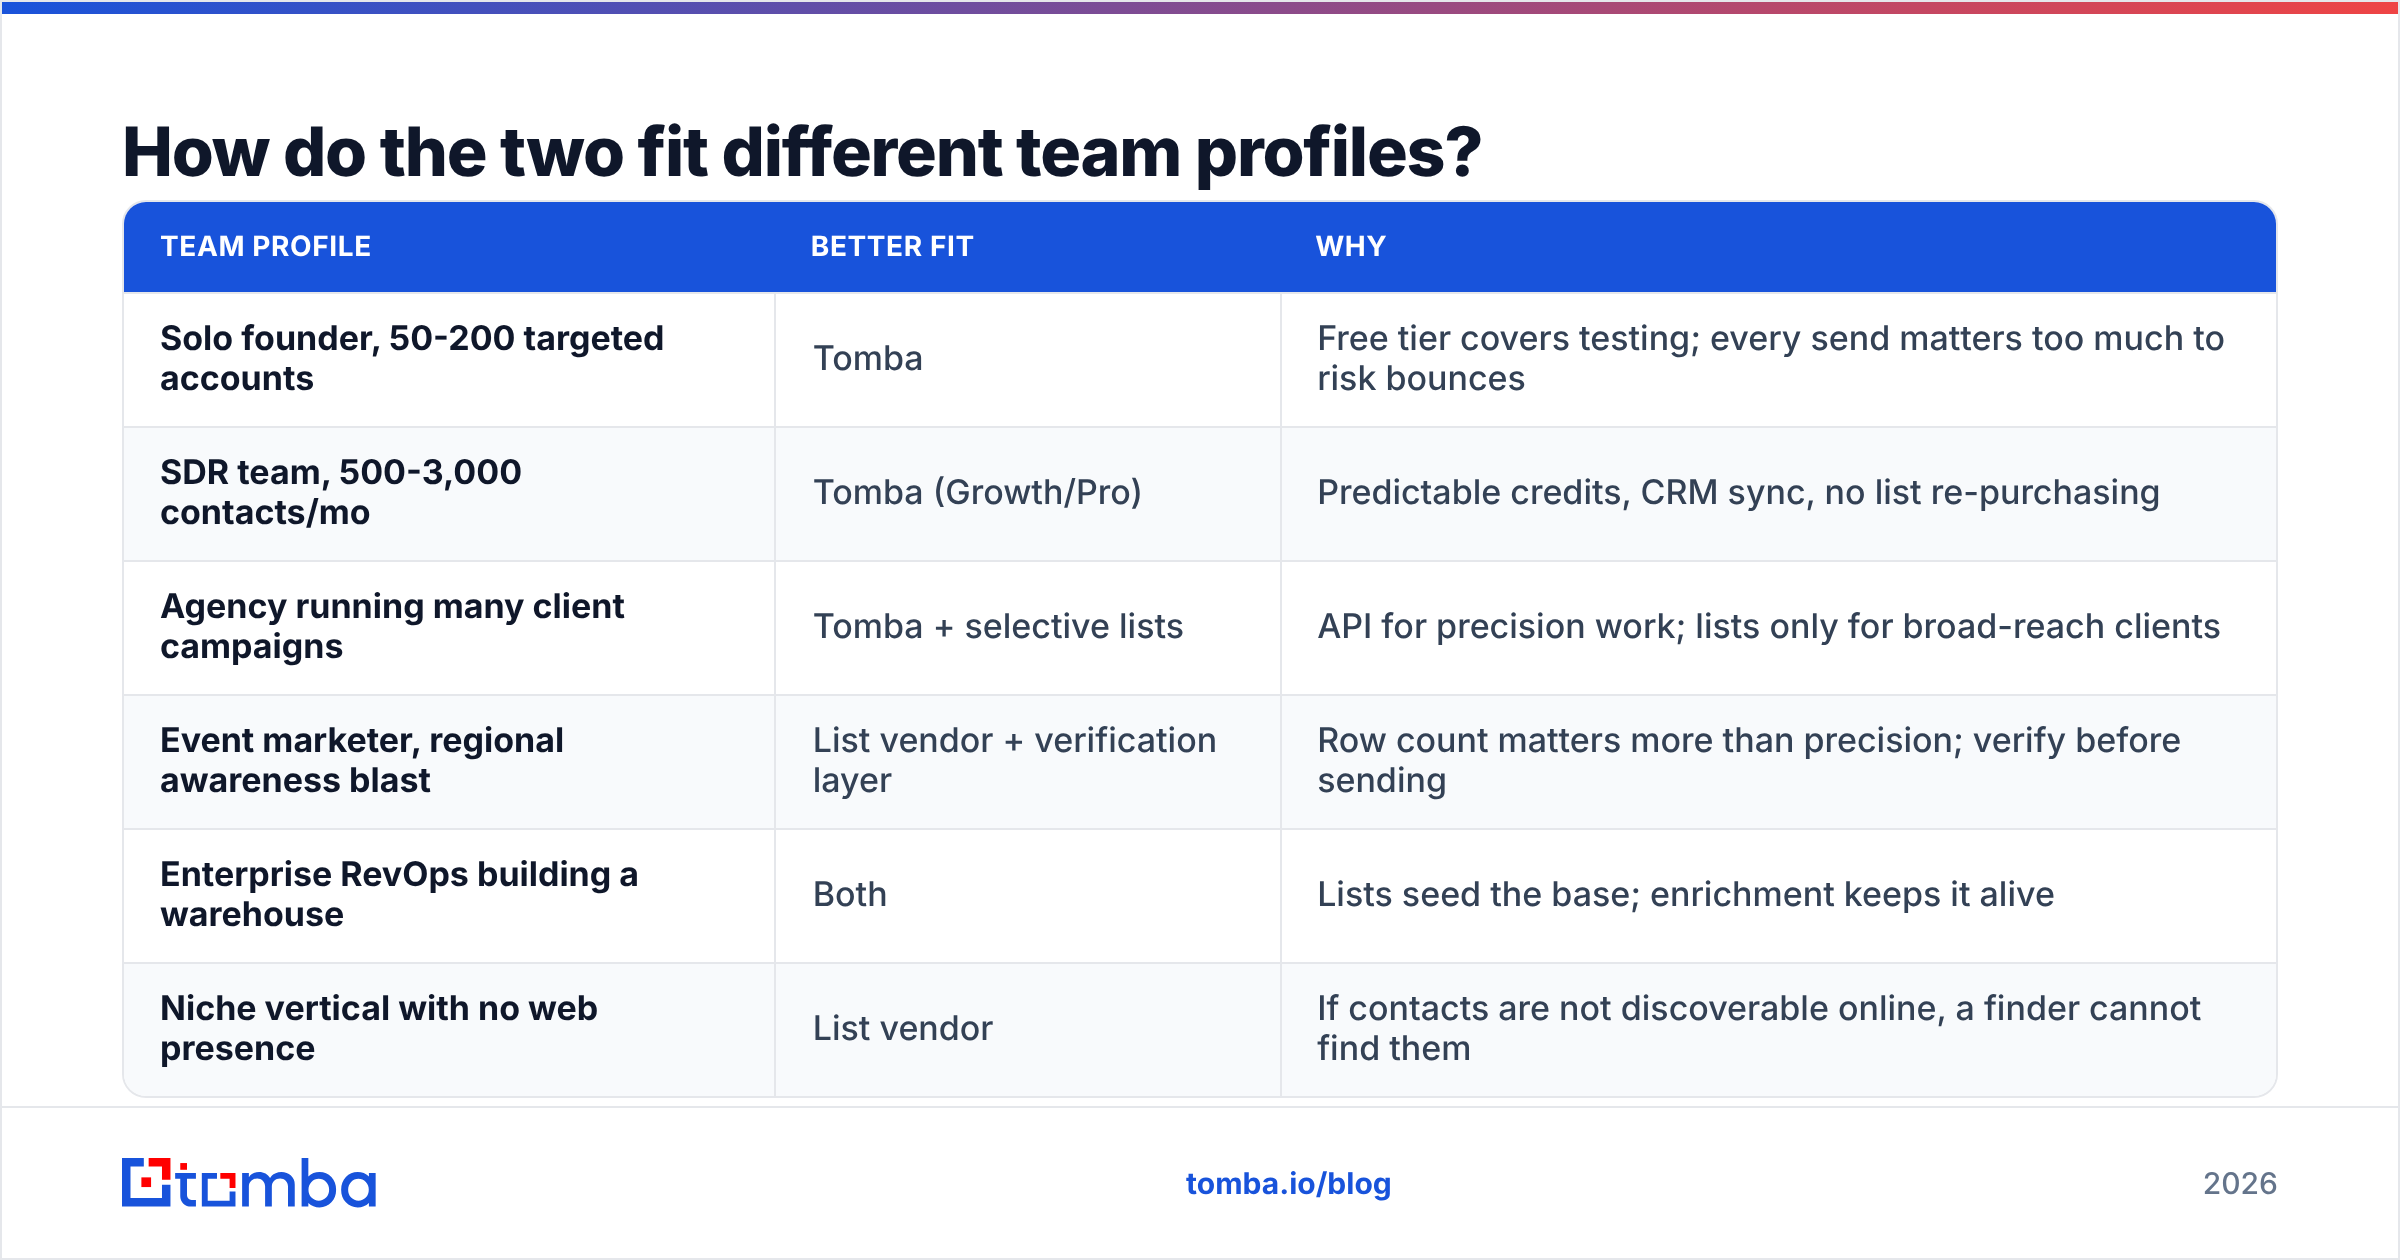Select 'Solo founder, 50-200 targeted accounts' cell
Screen dimensions: 2400x1260
(449, 359)
